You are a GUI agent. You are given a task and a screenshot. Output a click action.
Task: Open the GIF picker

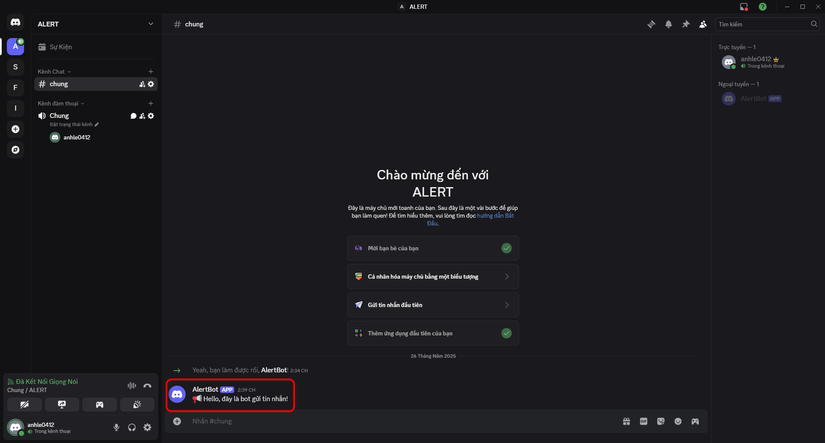(x=643, y=421)
